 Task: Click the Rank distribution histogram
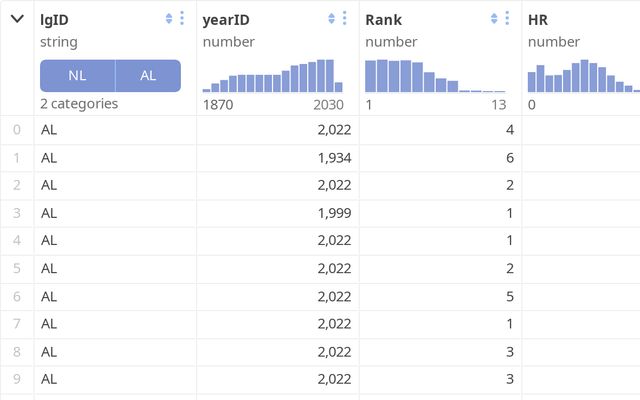(x=435, y=76)
